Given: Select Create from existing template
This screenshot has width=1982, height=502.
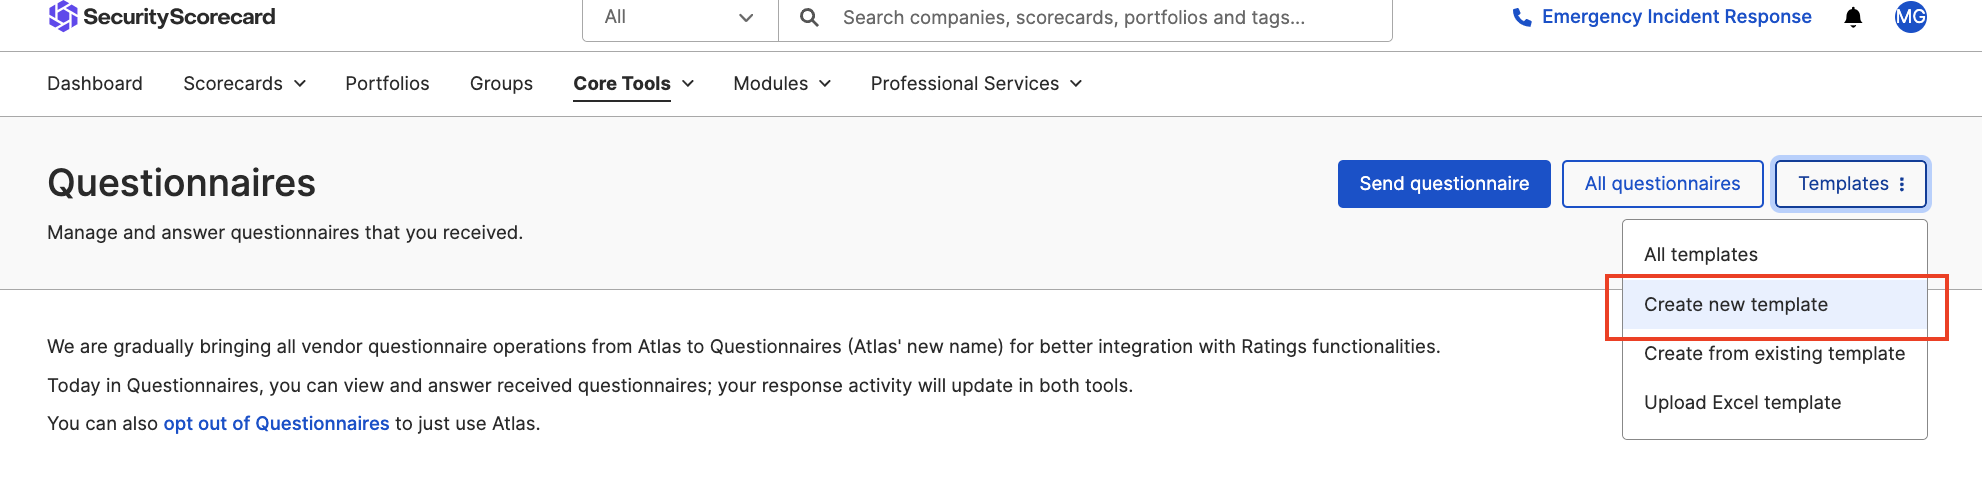Looking at the screenshot, I should click(1774, 354).
